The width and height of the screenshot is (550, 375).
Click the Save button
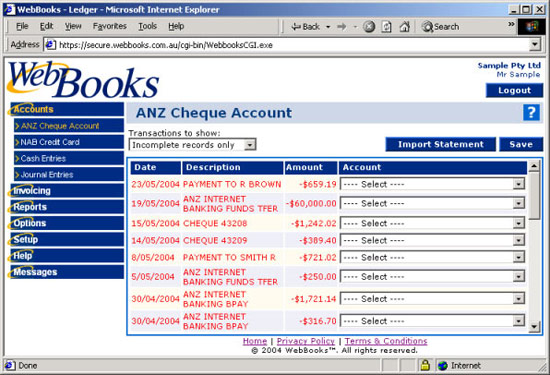[521, 145]
